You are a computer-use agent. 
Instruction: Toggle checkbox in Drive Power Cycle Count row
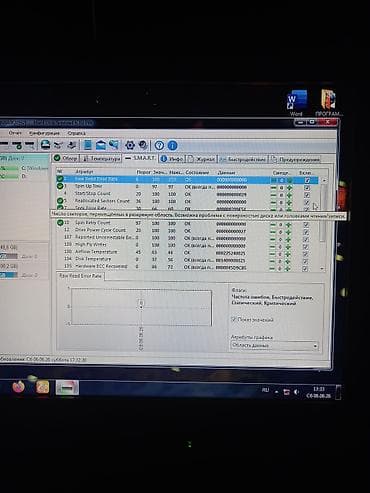click(306, 232)
